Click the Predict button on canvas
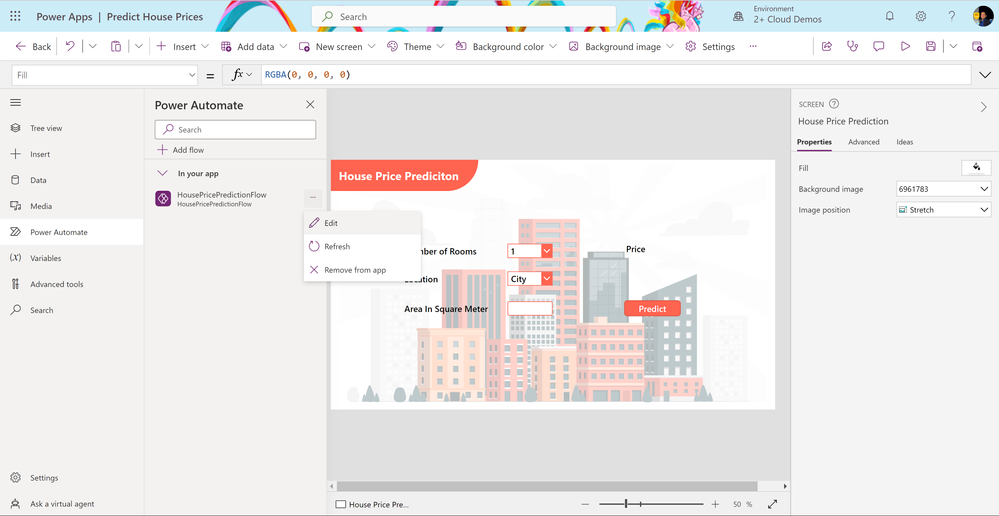Image resolution: width=999 pixels, height=516 pixels. (652, 308)
